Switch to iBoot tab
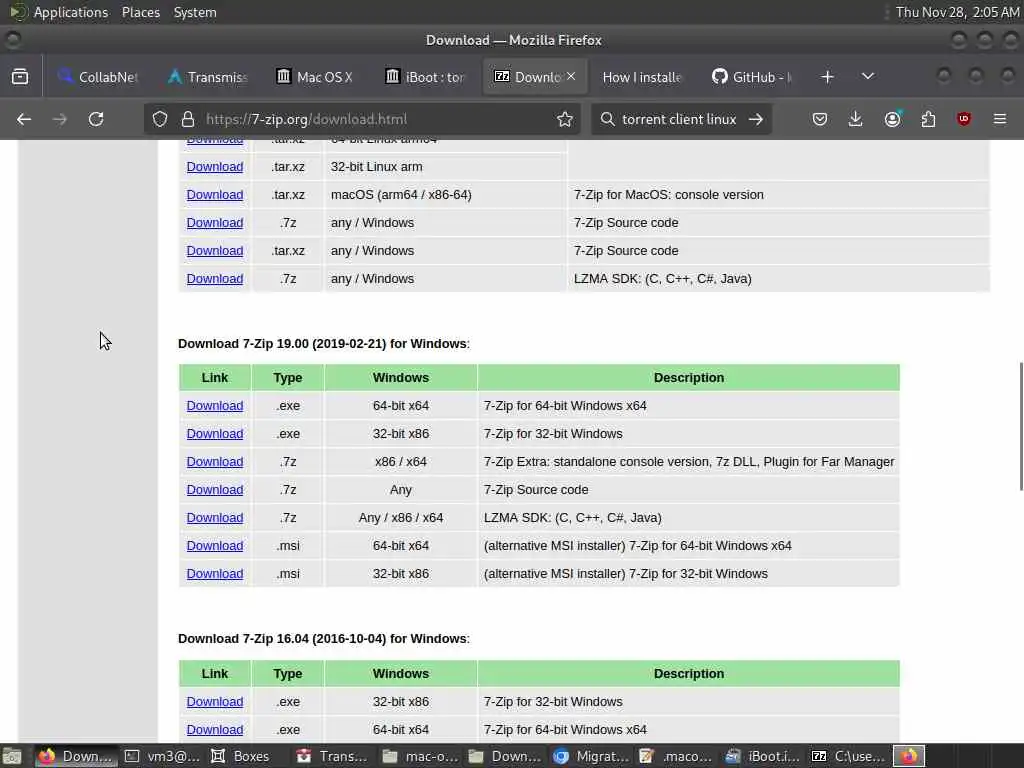 [425, 77]
